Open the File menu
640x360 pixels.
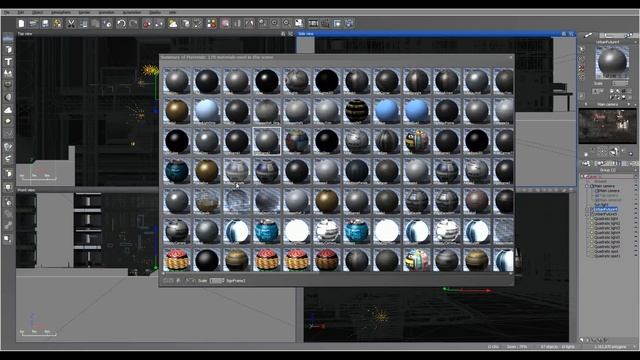(x=7, y=13)
